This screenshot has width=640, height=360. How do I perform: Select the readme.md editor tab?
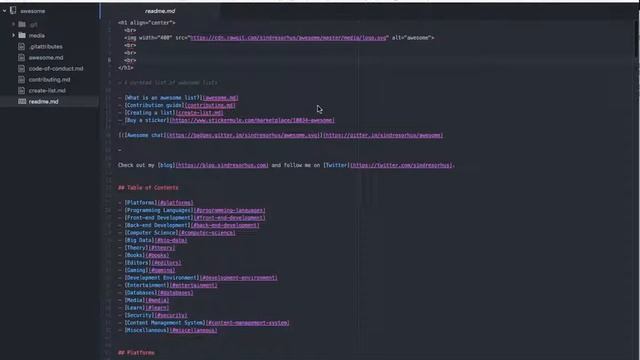pos(160,11)
